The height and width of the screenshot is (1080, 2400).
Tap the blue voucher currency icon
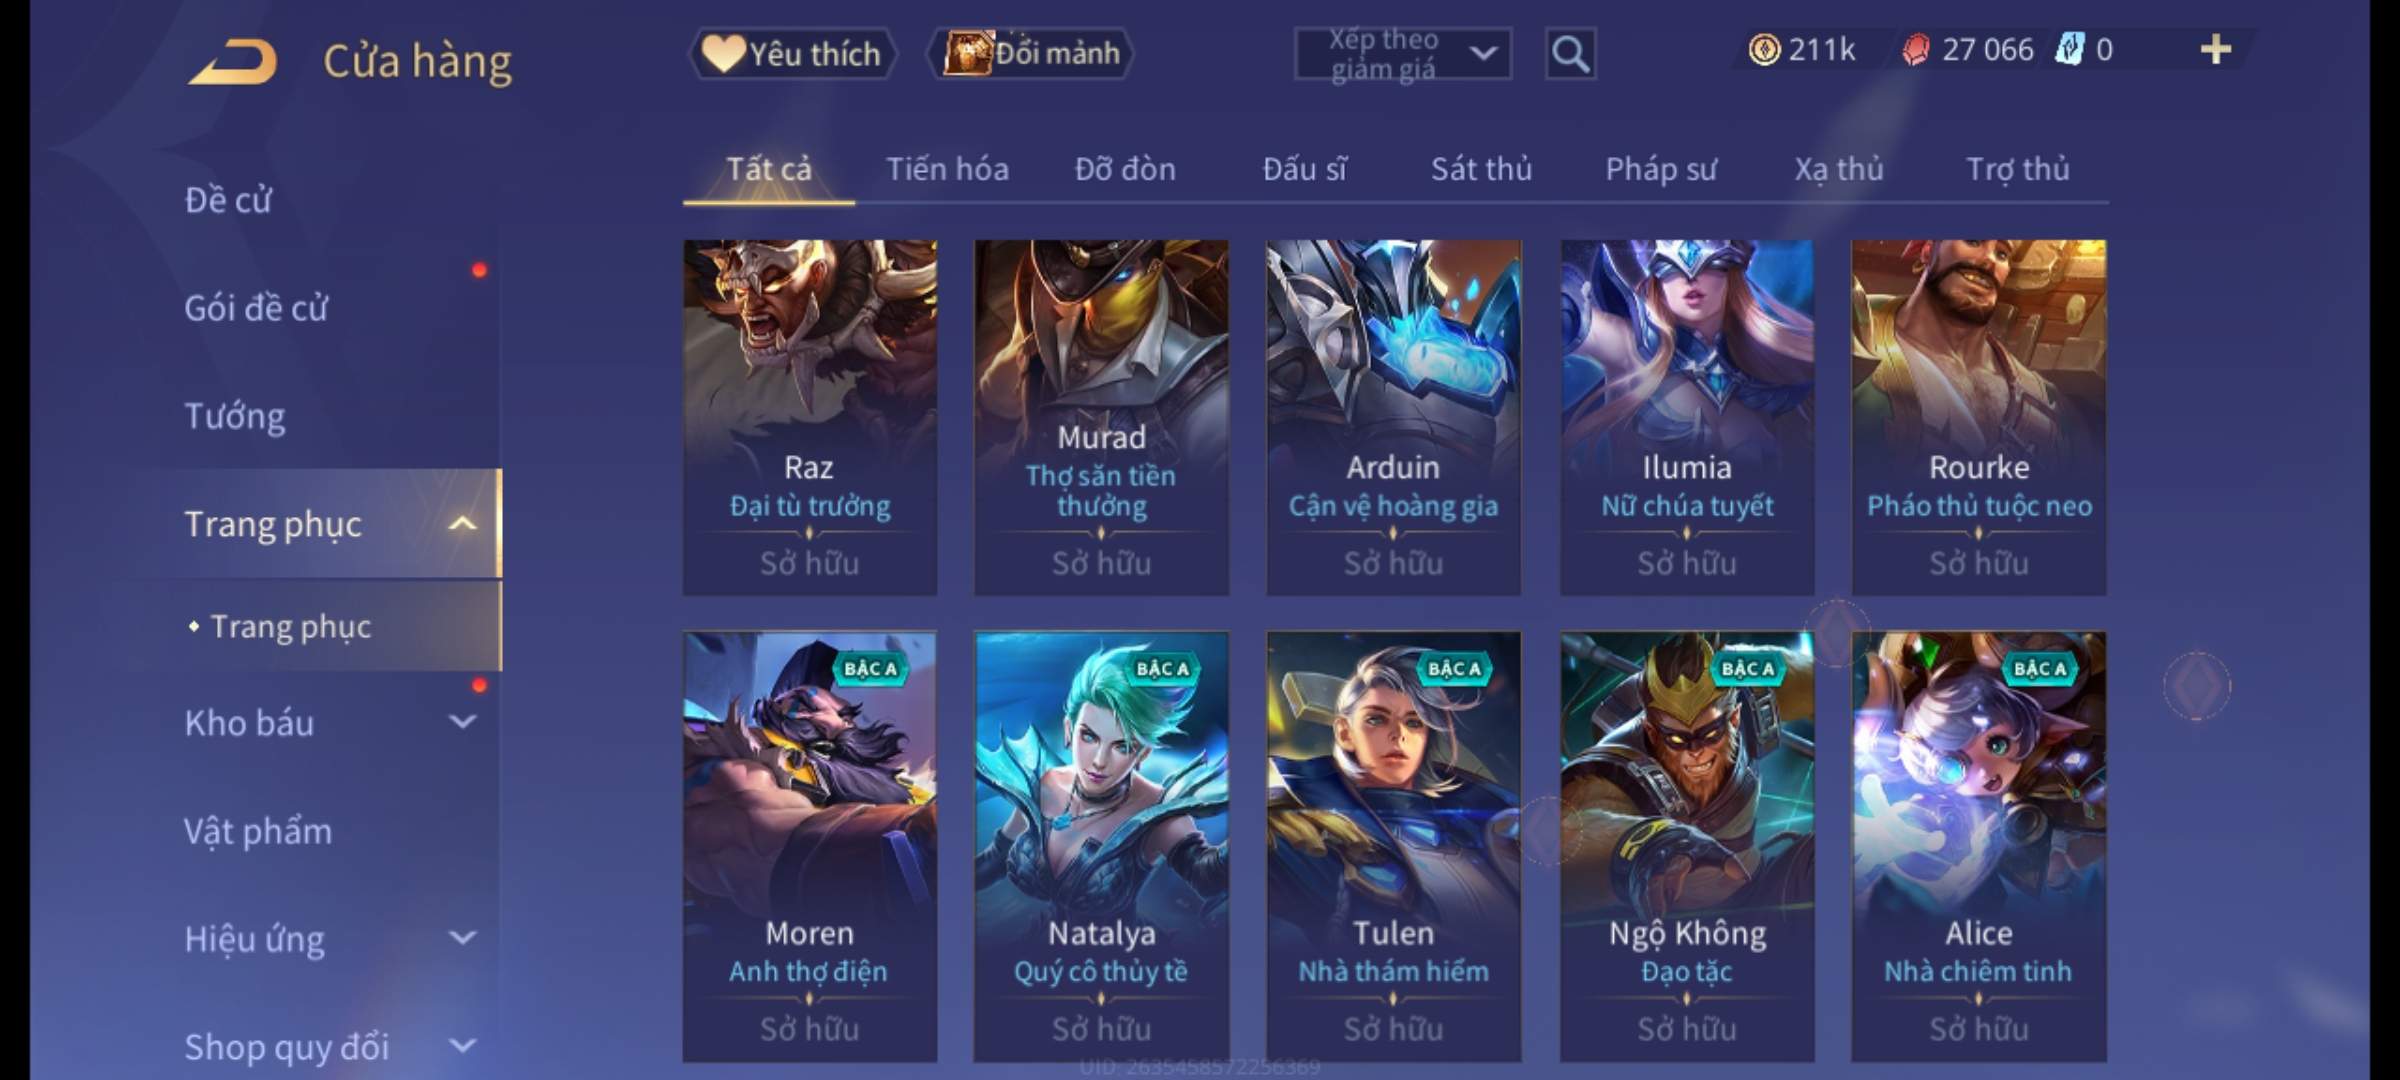point(2068,49)
